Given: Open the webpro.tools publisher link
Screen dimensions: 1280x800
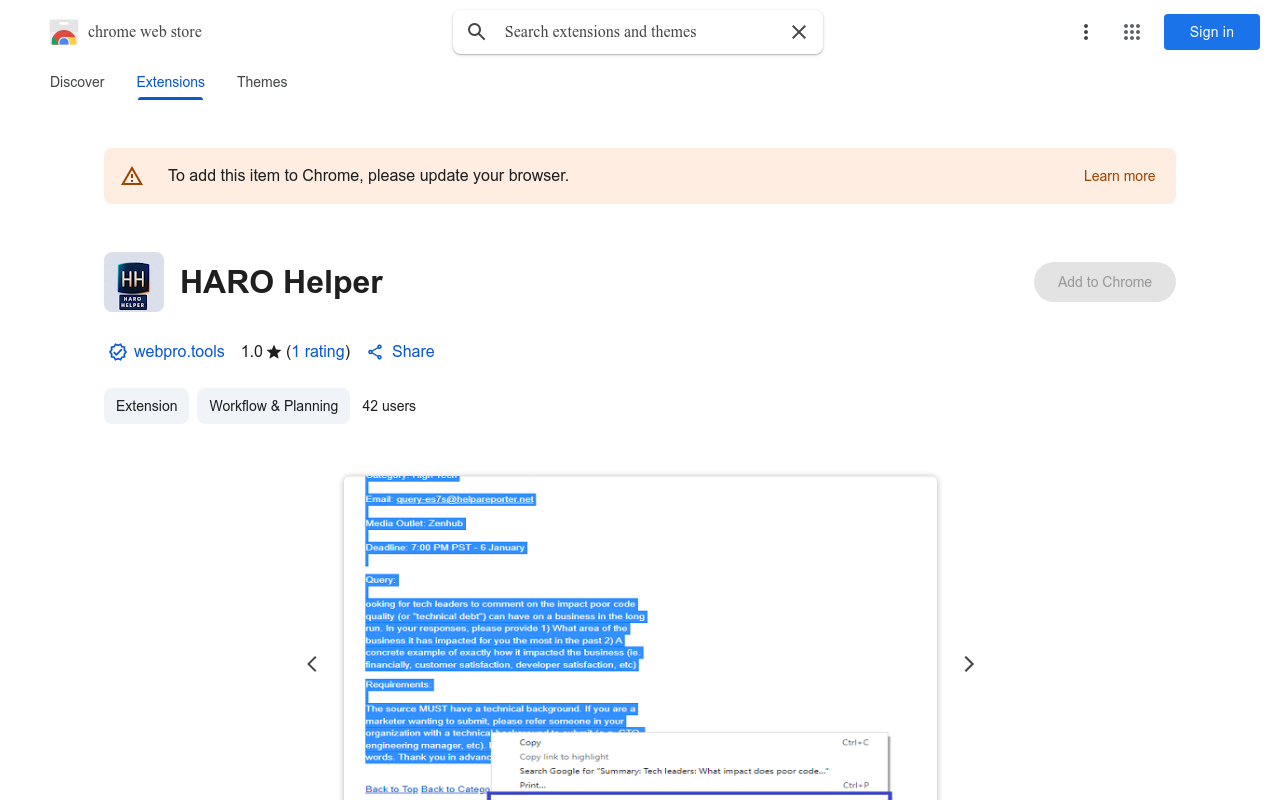Looking at the screenshot, I should click(179, 352).
